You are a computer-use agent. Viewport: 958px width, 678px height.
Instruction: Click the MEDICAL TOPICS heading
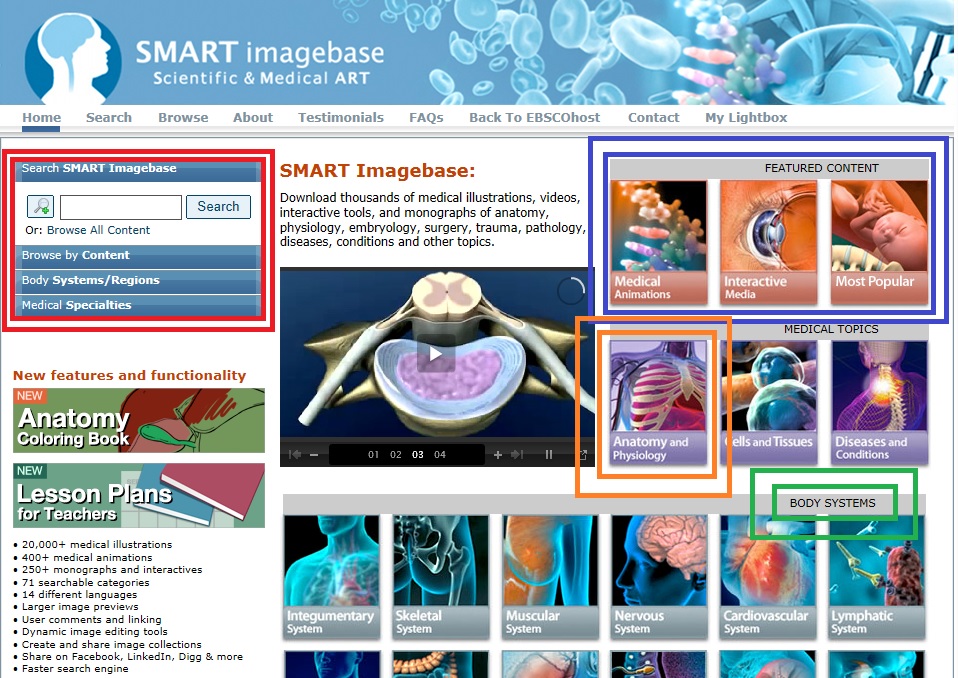point(831,329)
